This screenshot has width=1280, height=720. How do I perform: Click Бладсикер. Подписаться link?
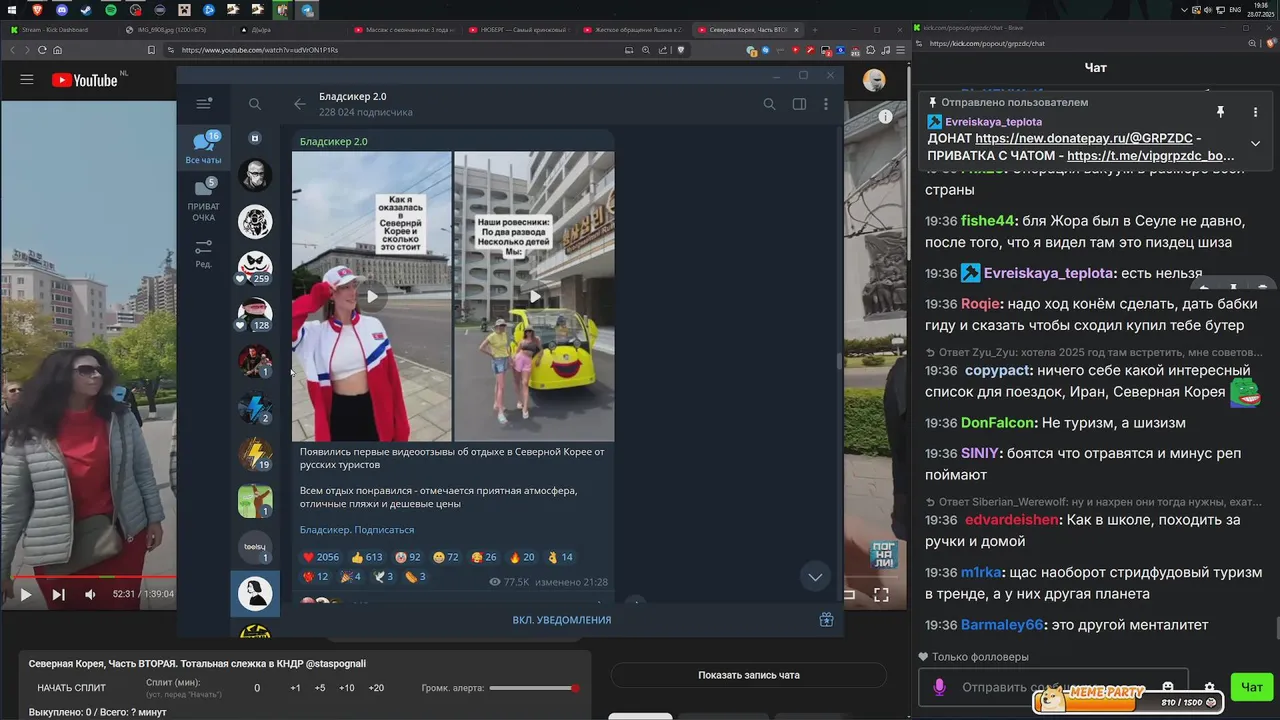[x=357, y=530]
